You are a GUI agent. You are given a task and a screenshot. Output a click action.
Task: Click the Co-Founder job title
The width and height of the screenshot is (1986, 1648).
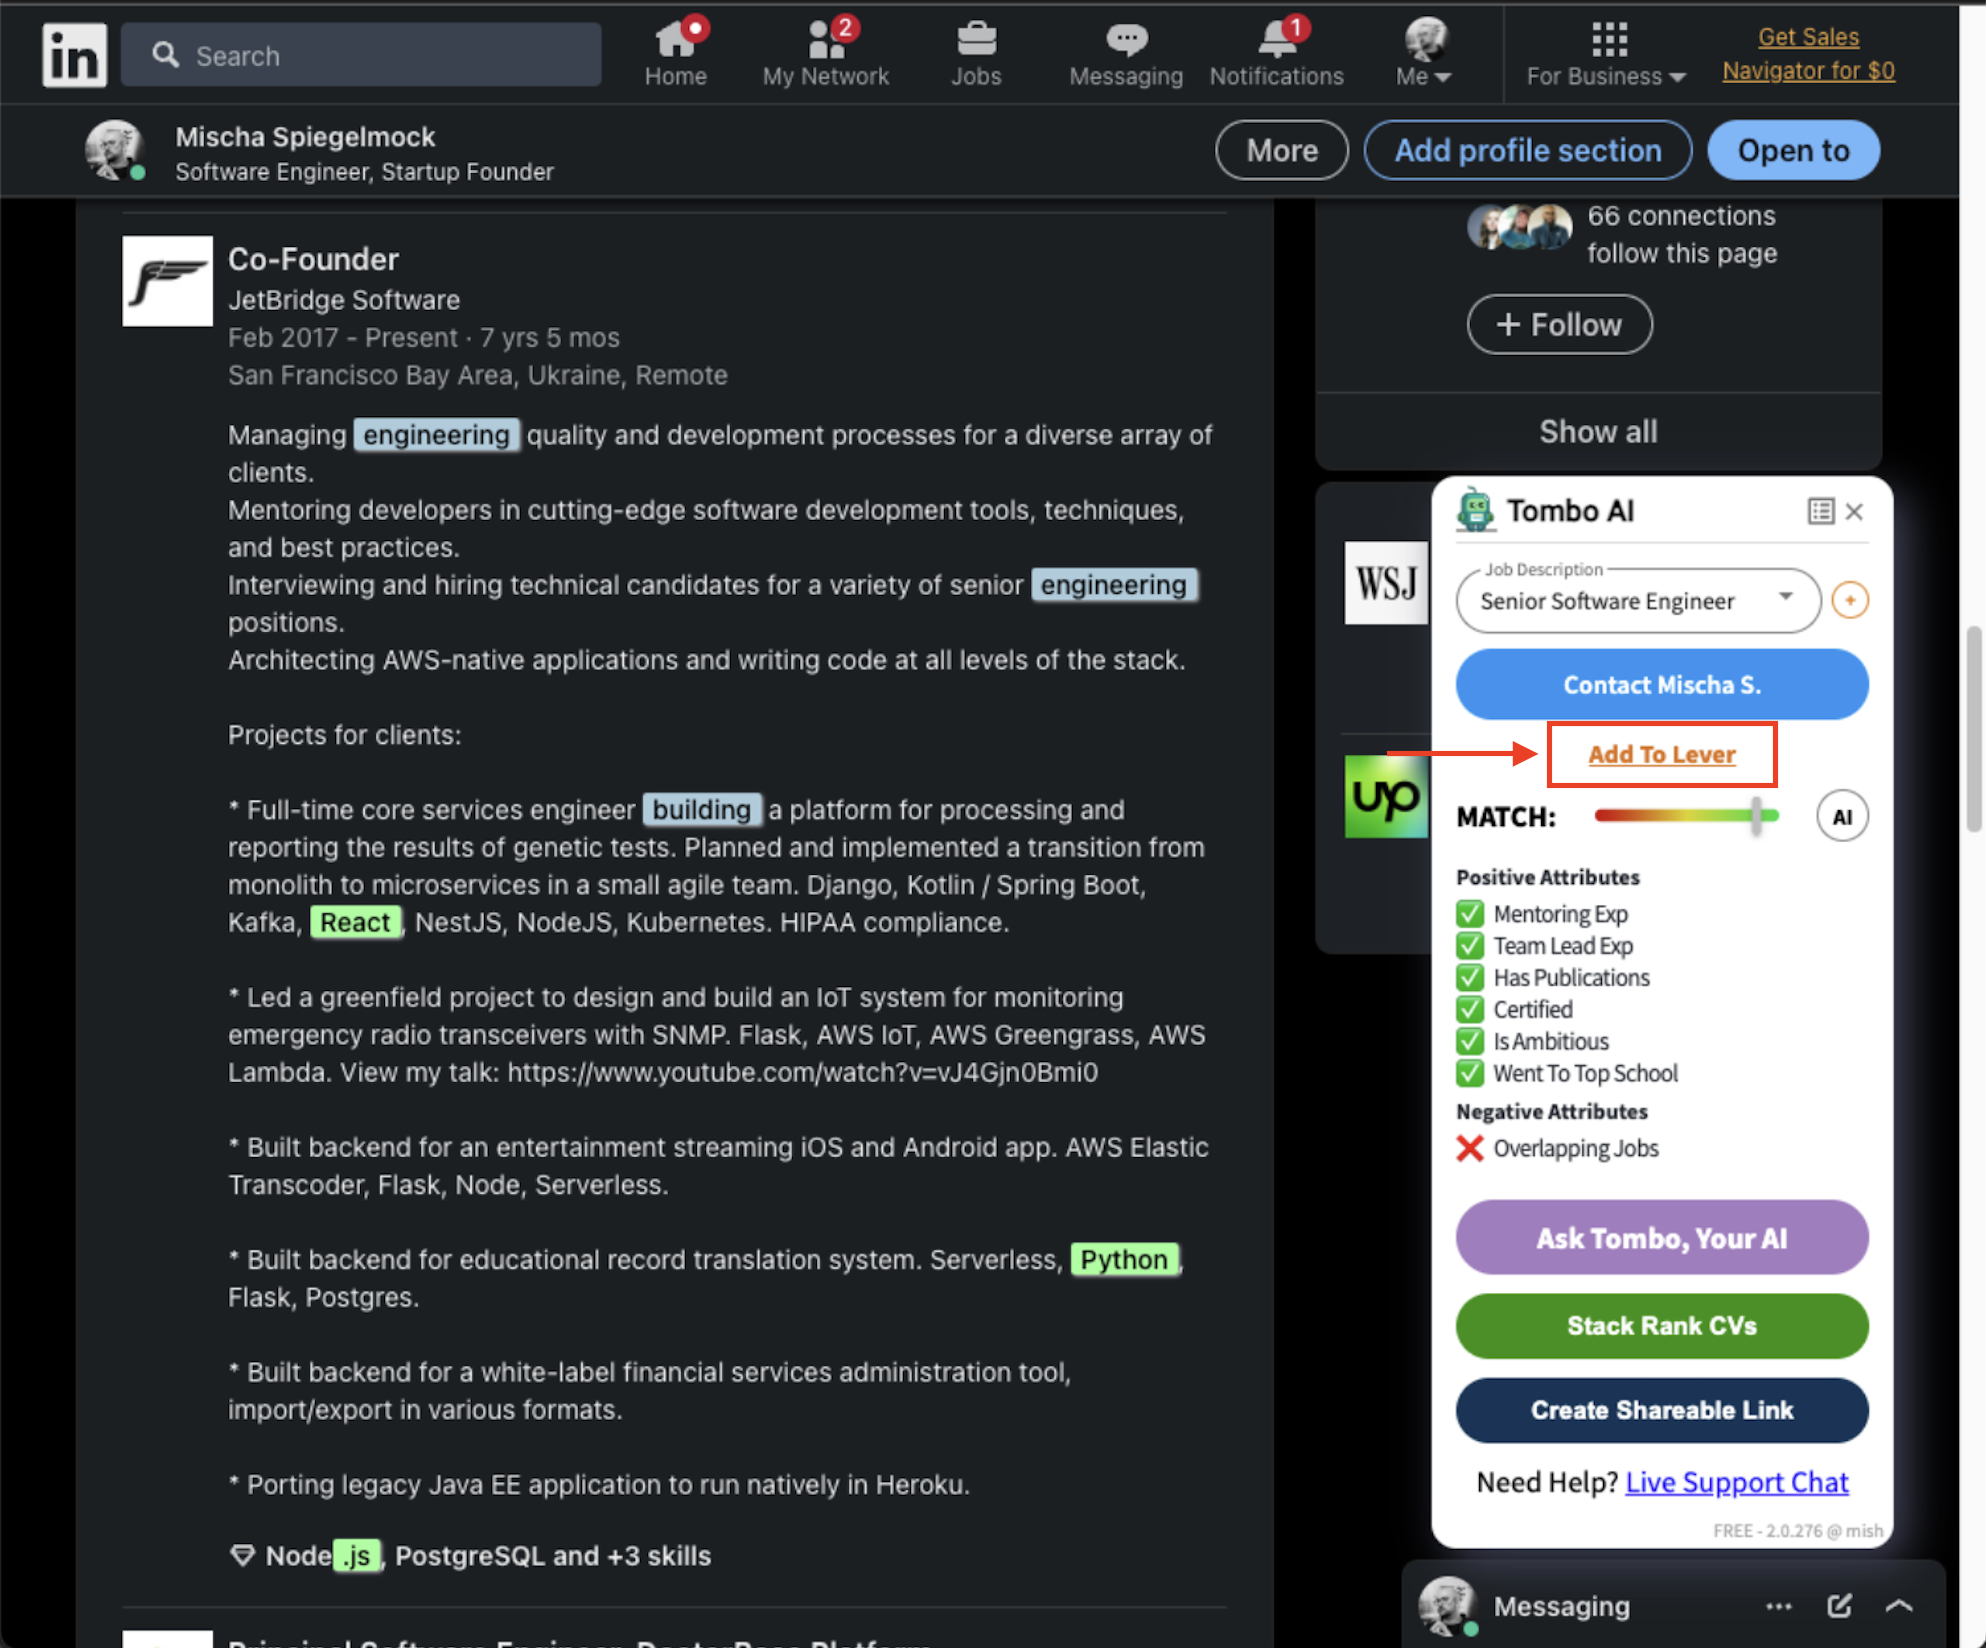(x=313, y=259)
